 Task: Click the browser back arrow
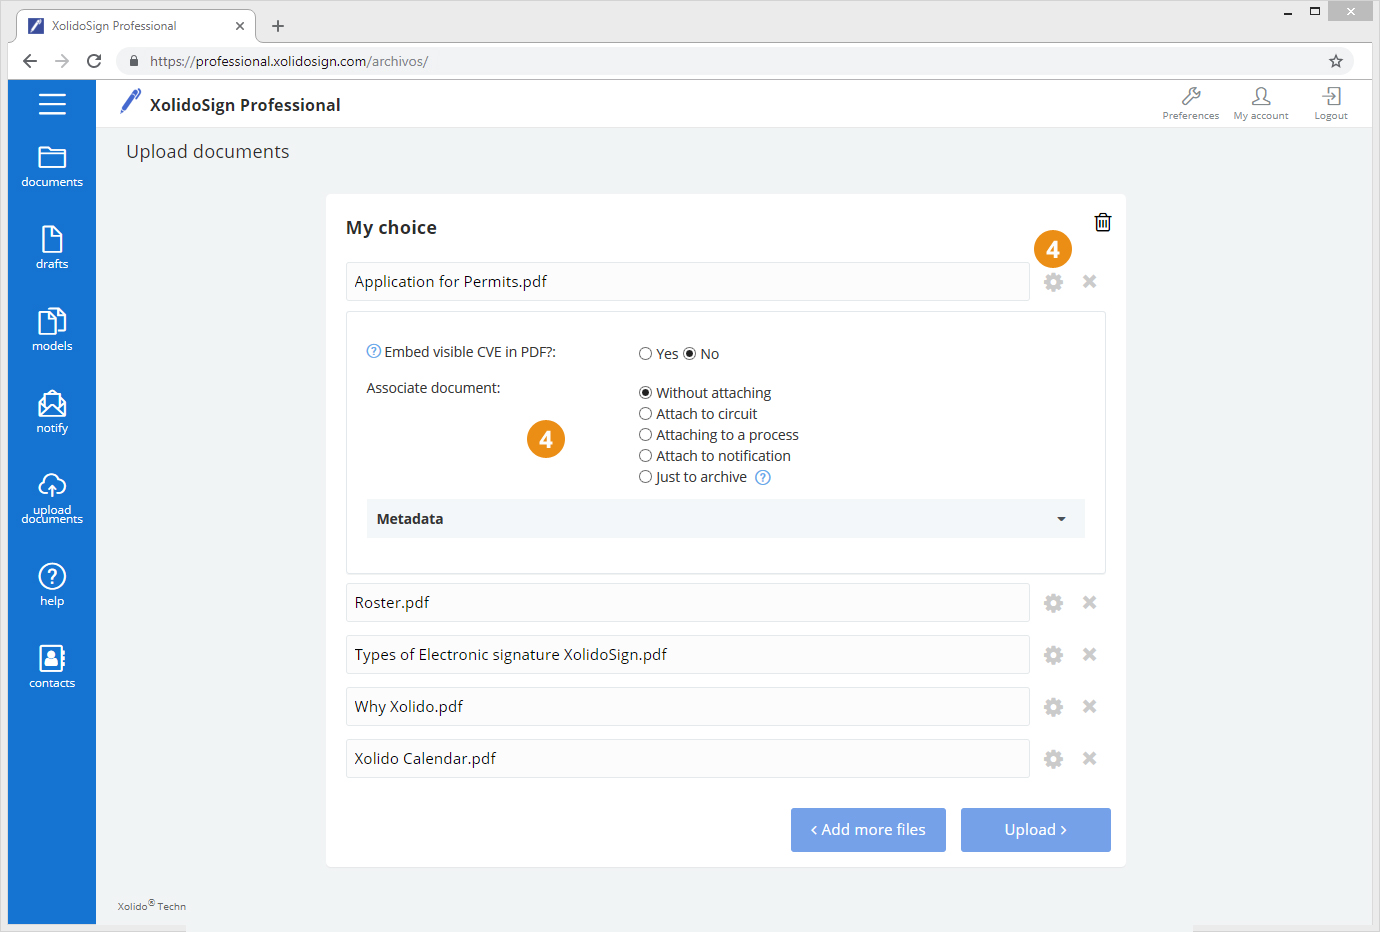click(30, 61)
